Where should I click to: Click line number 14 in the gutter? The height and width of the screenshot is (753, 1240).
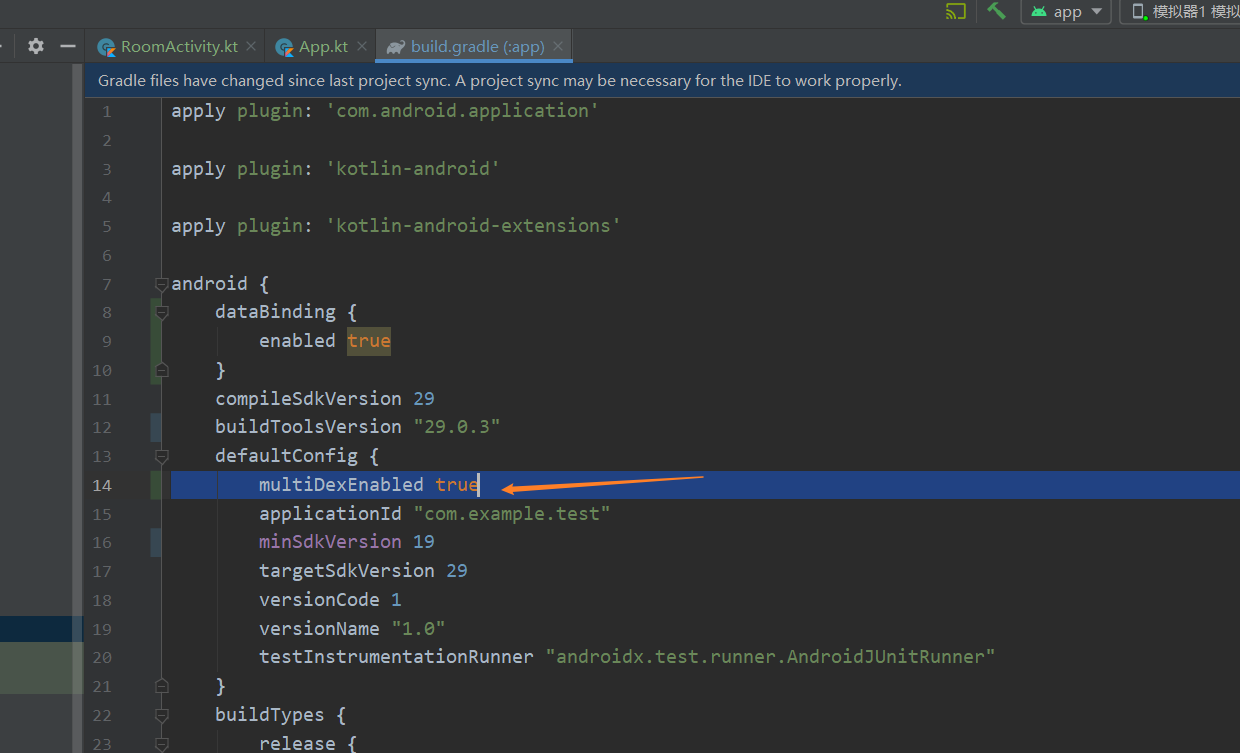[x=102, y=485]
